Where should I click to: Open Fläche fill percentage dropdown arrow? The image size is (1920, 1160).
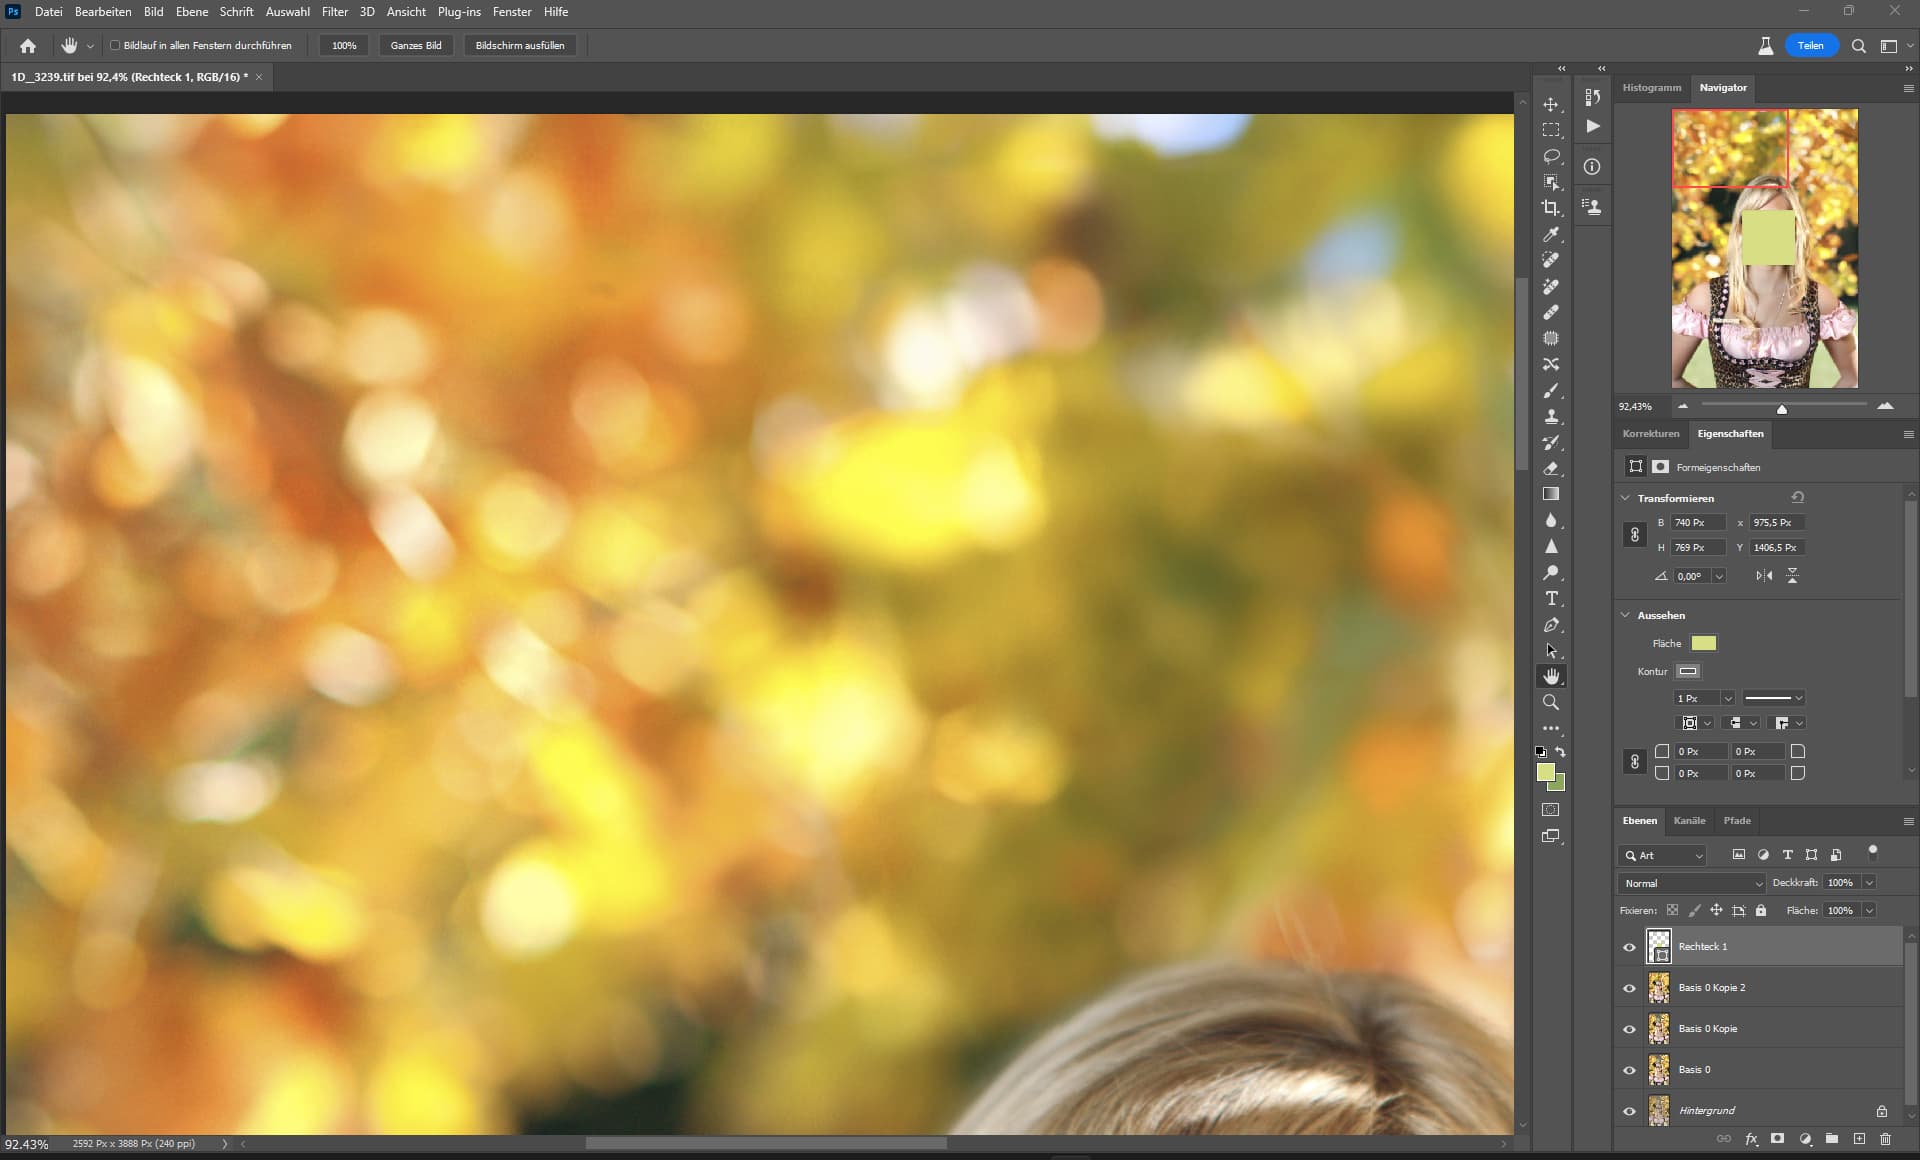[x=1869, y=910]
